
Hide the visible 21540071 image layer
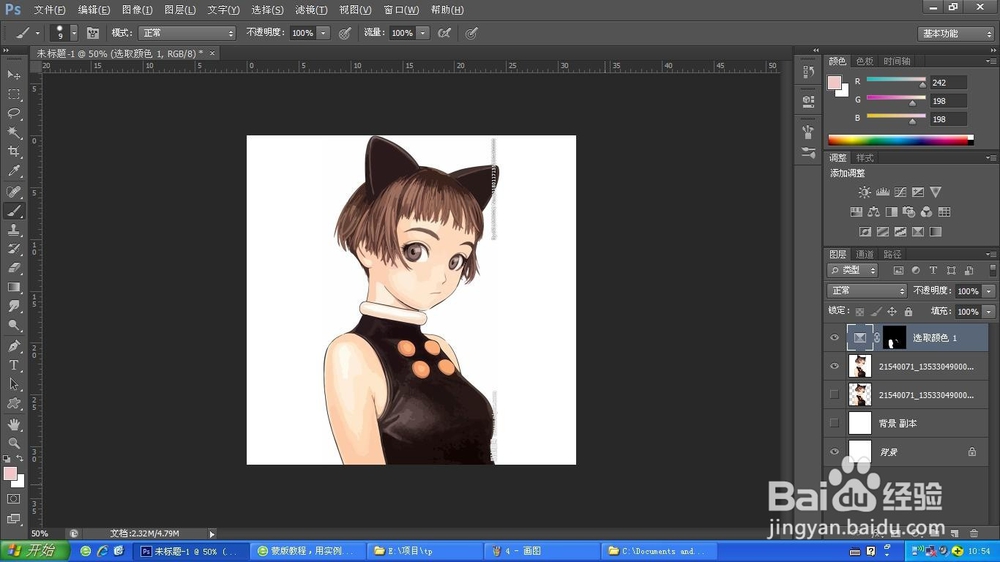(x=834, y=366)
